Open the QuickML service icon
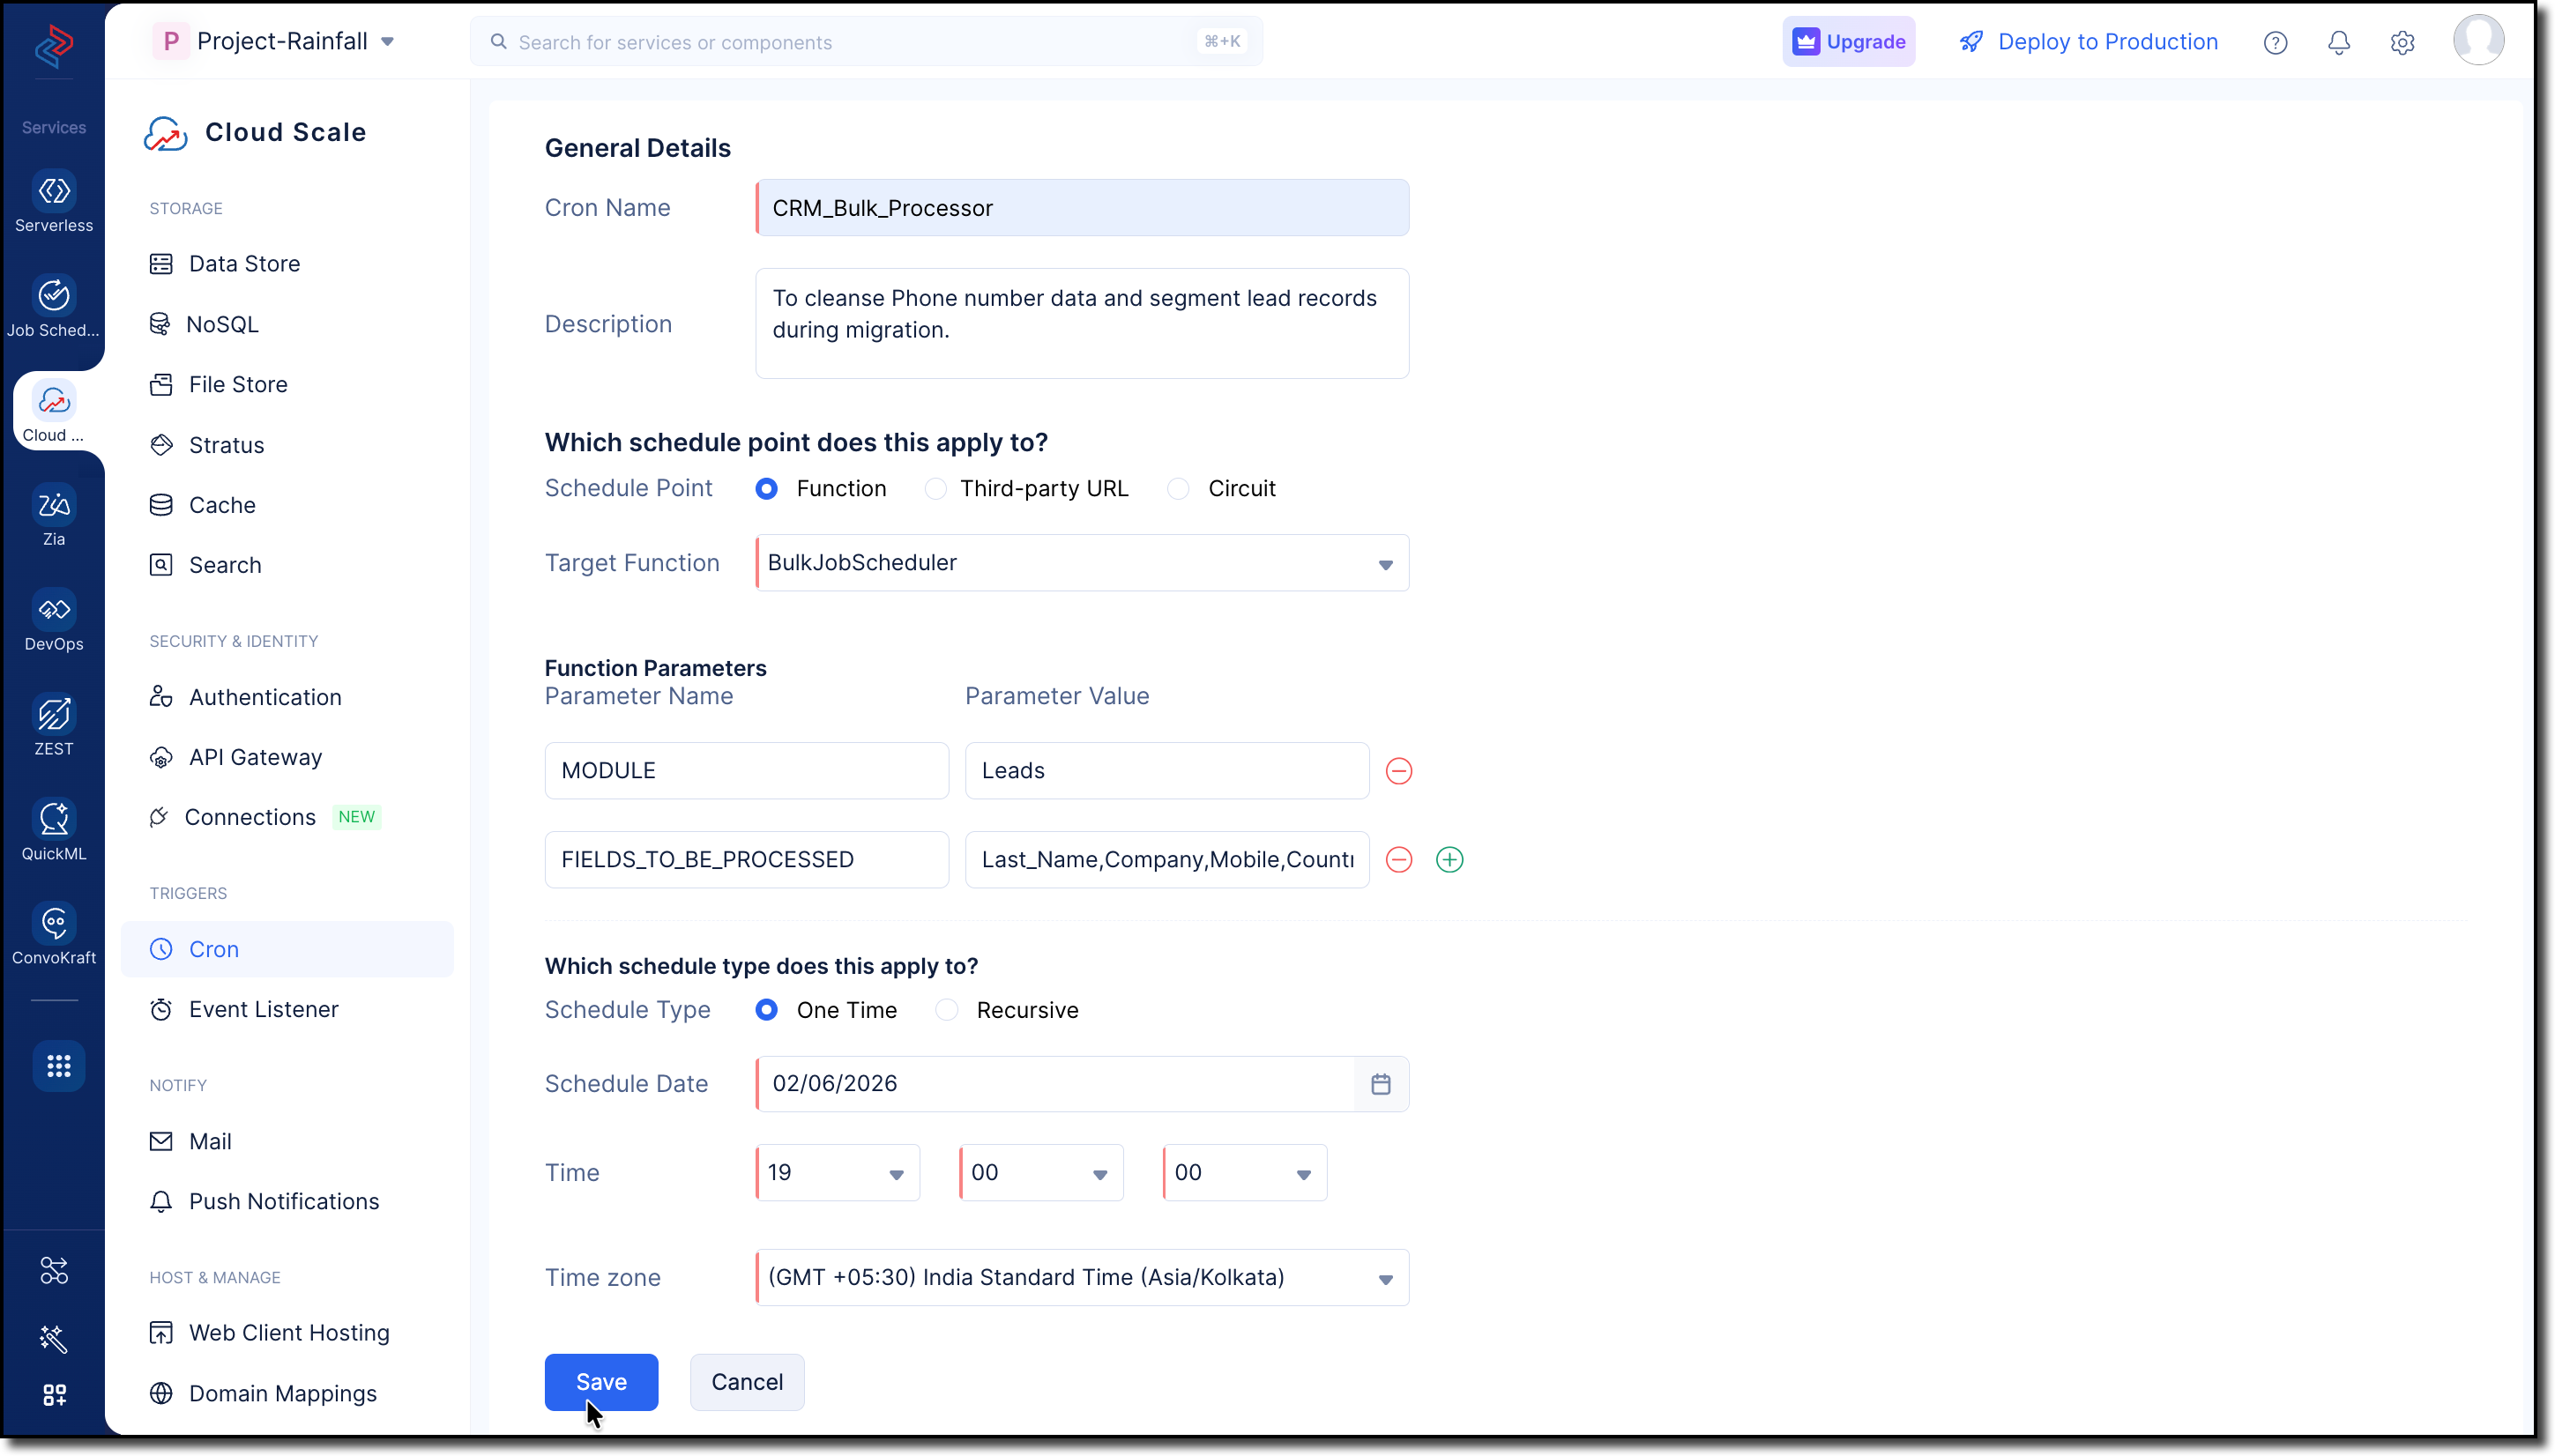2555x1456 pixels. (54, 820)
